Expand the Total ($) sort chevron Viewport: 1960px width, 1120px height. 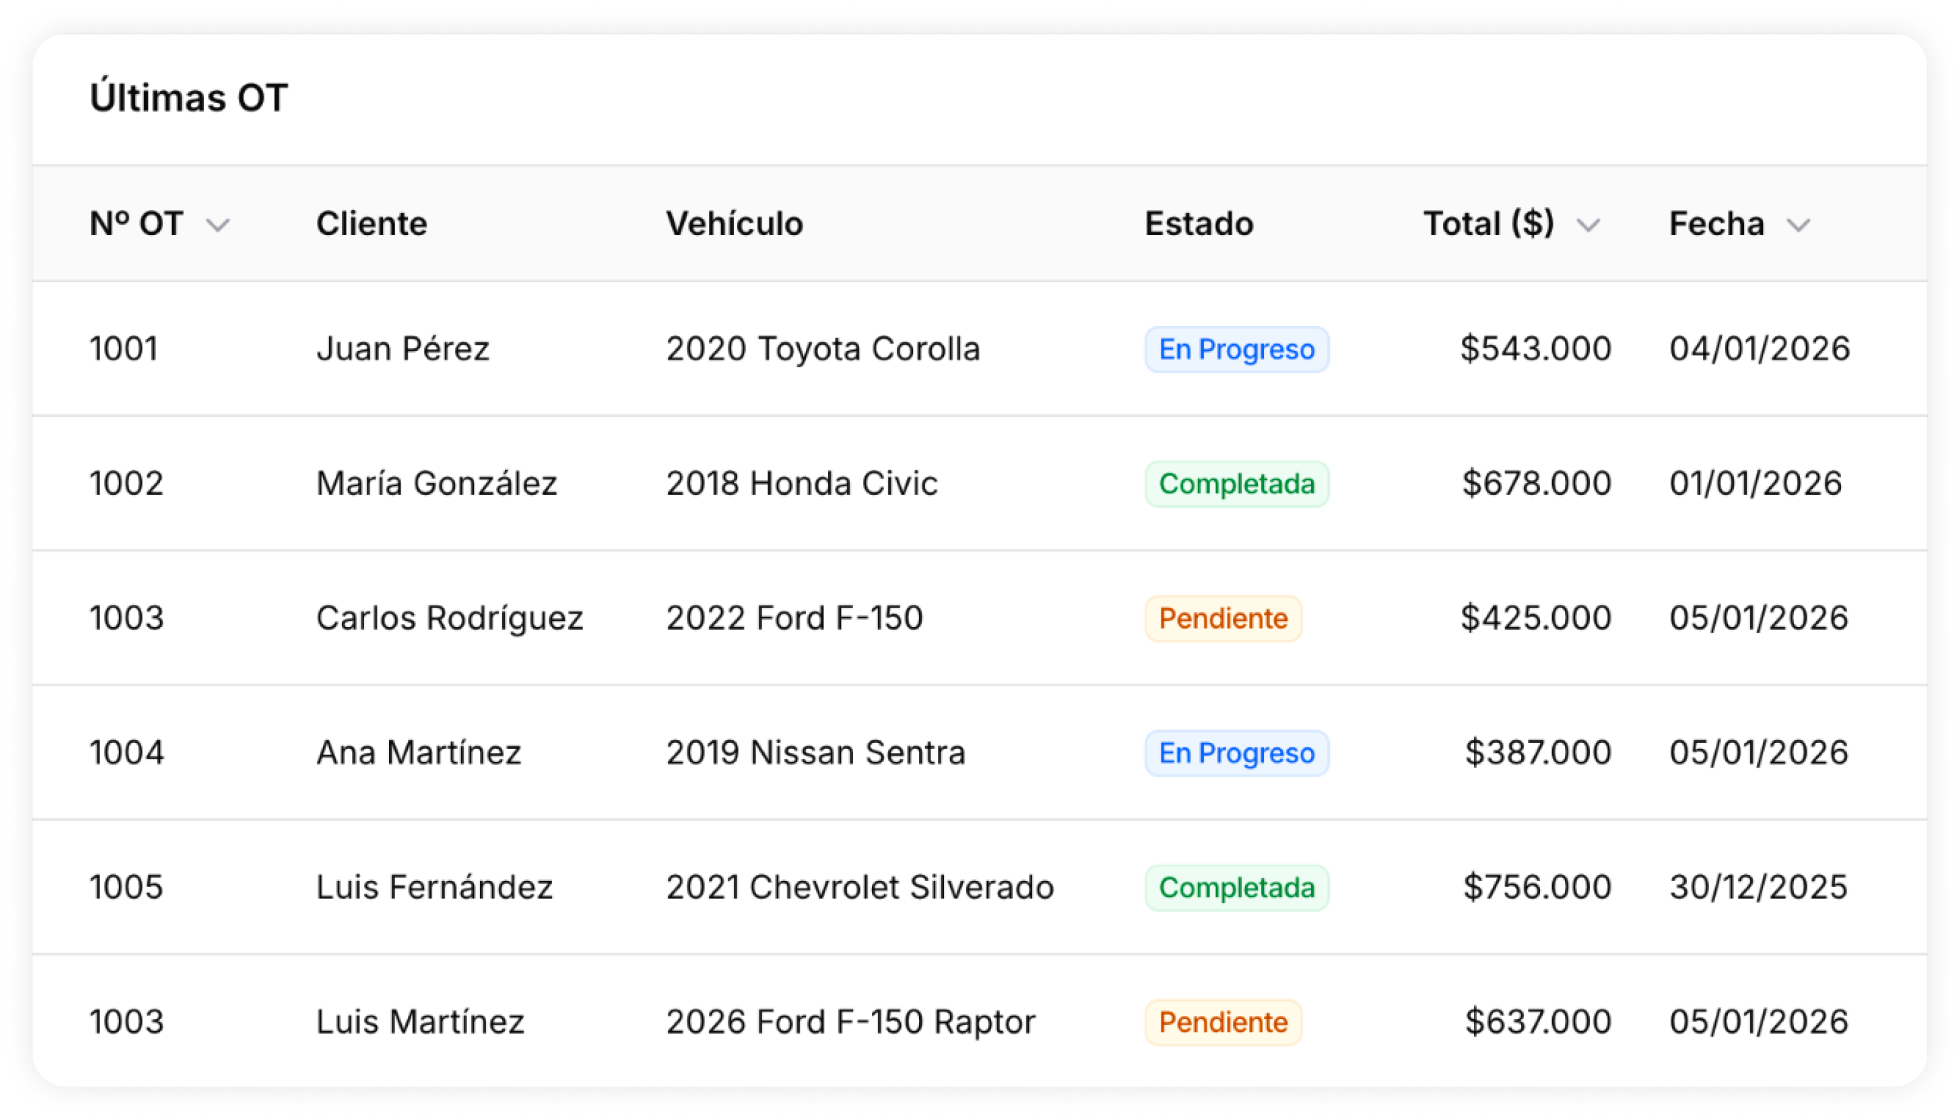tap(1588, 225)
